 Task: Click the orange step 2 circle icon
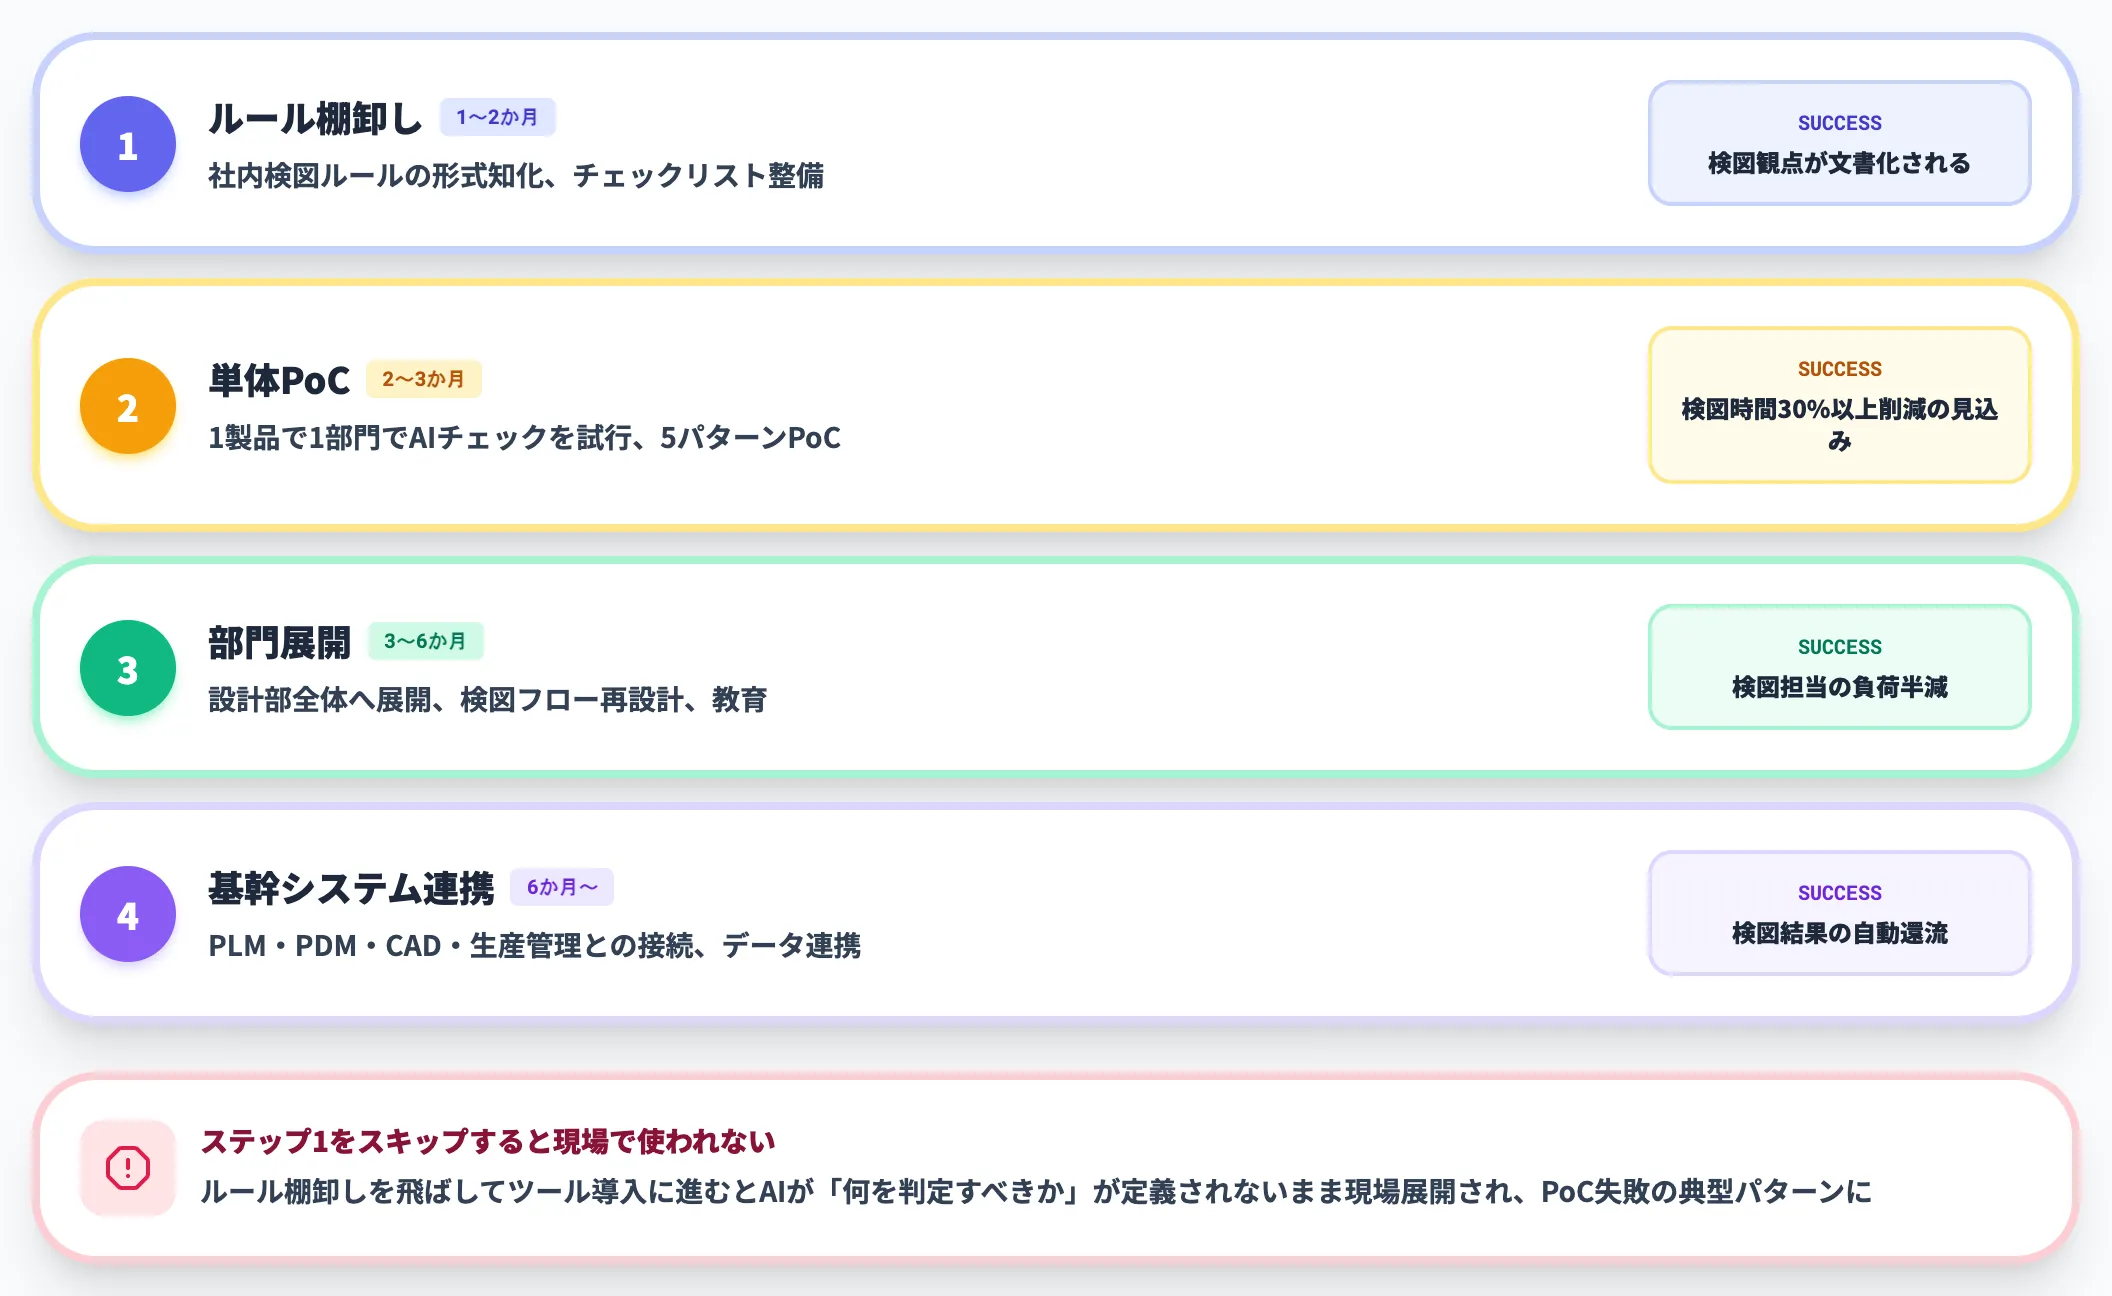click(x=128, y=406)
